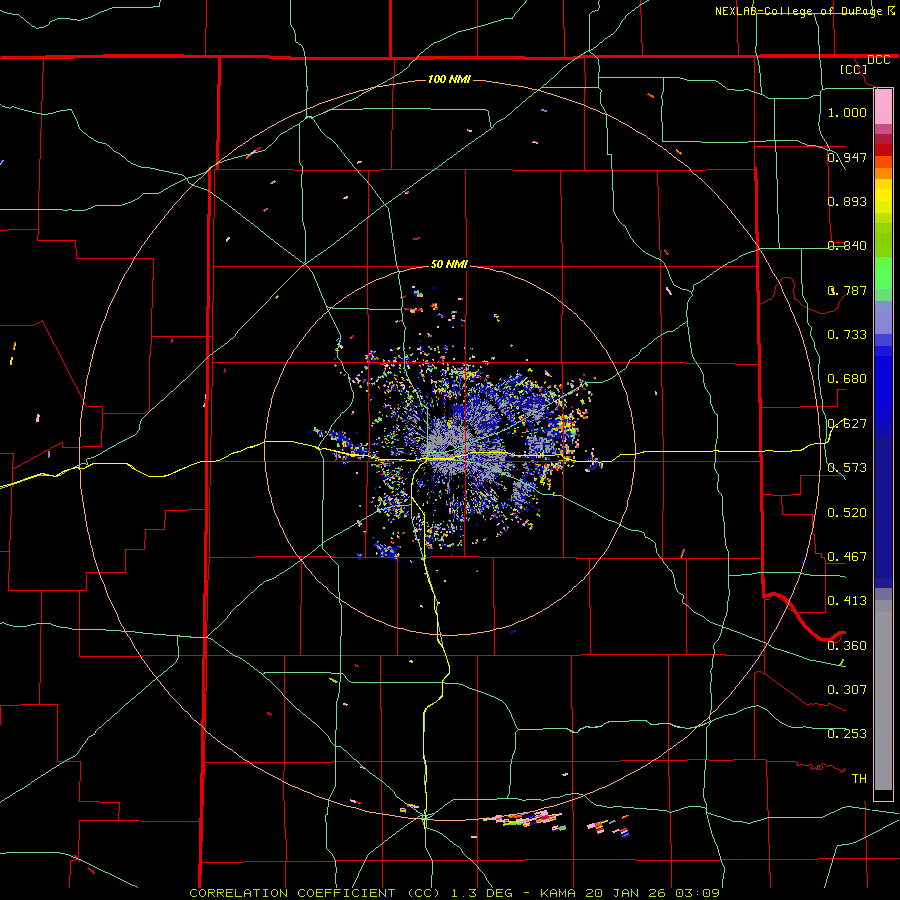Click the TH legend label
This screenshot has width=900, height=900.
pos(859,778)
